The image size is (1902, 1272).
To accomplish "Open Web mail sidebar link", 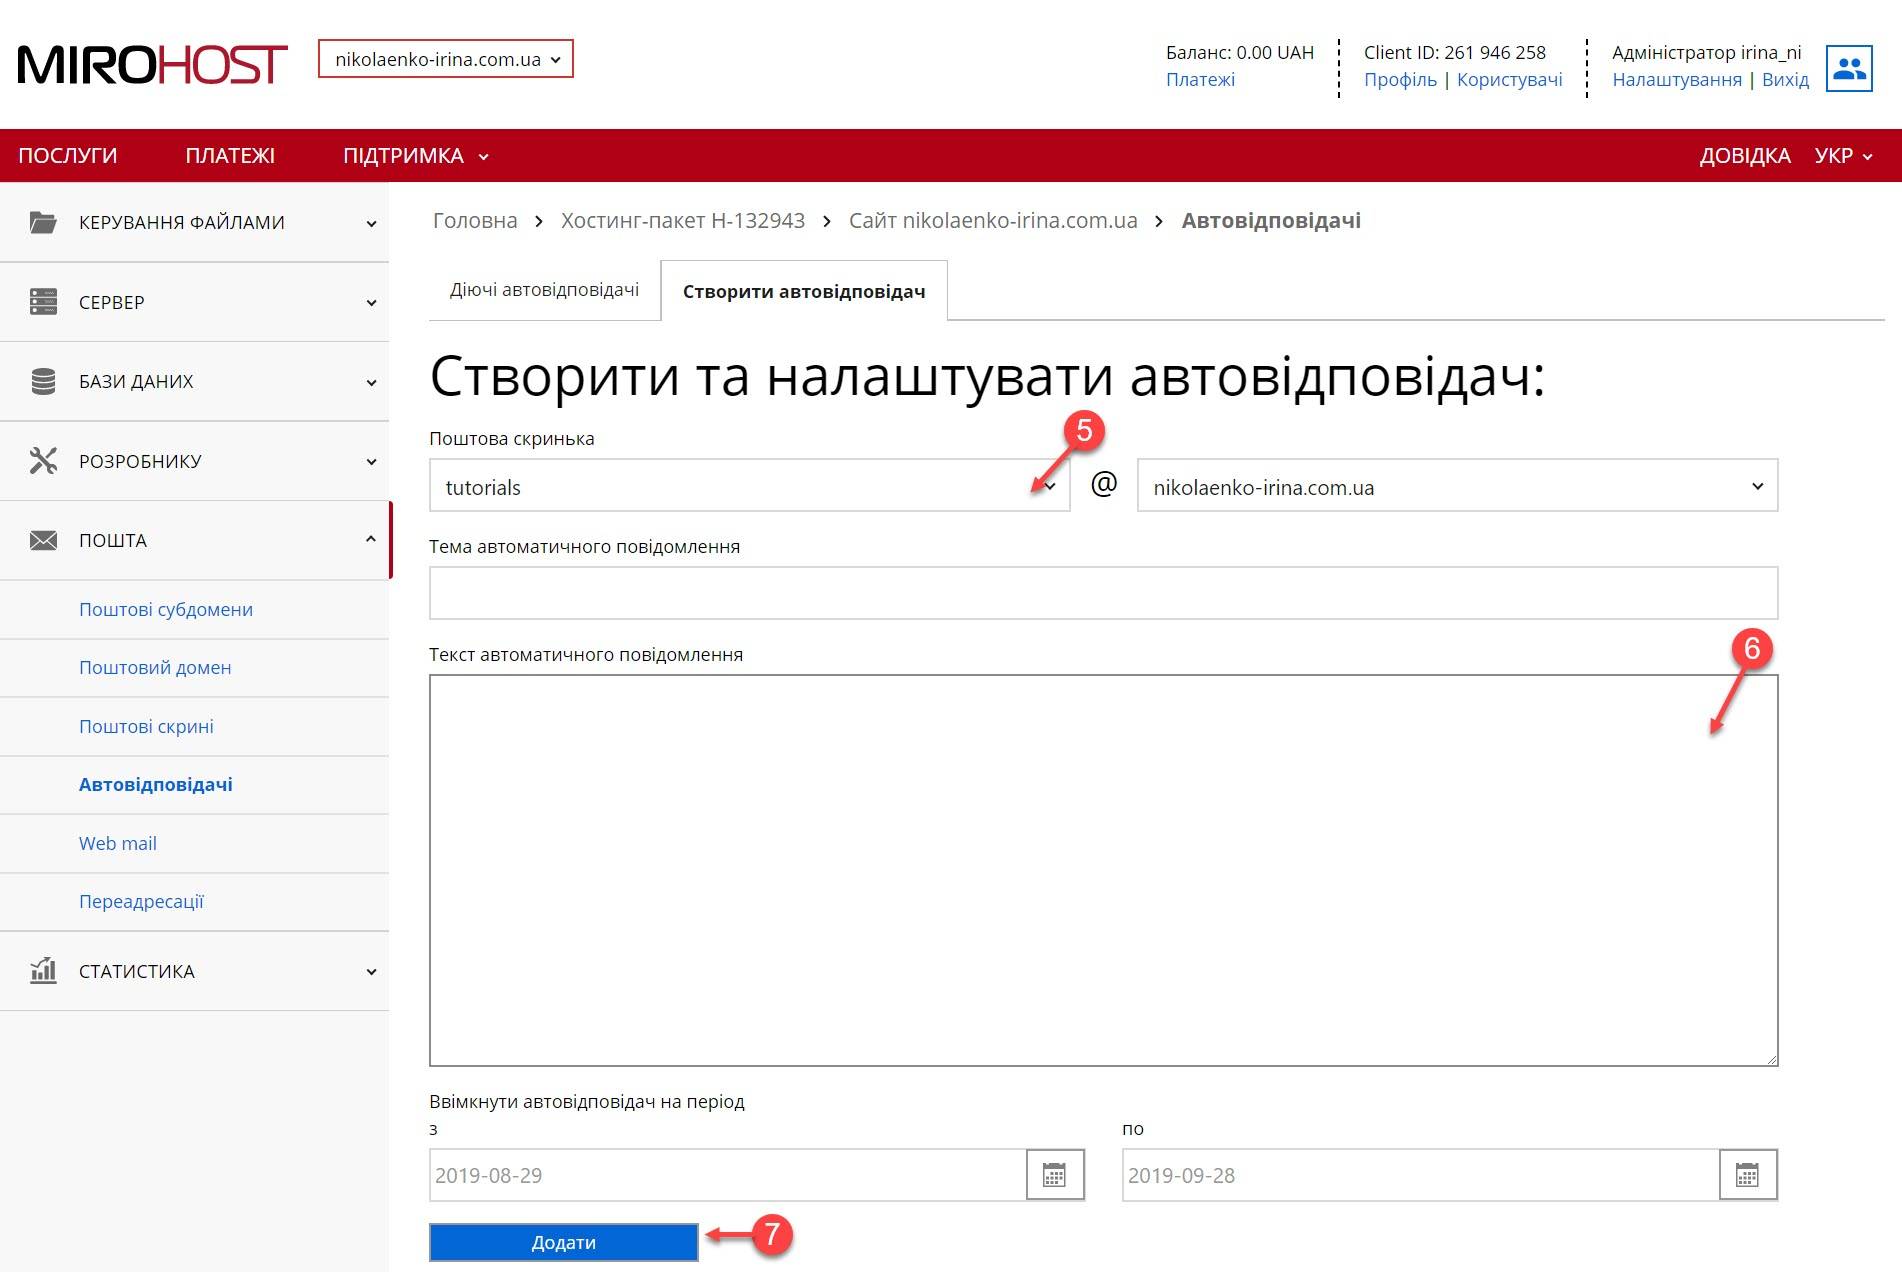I will (x=118, y=843).
